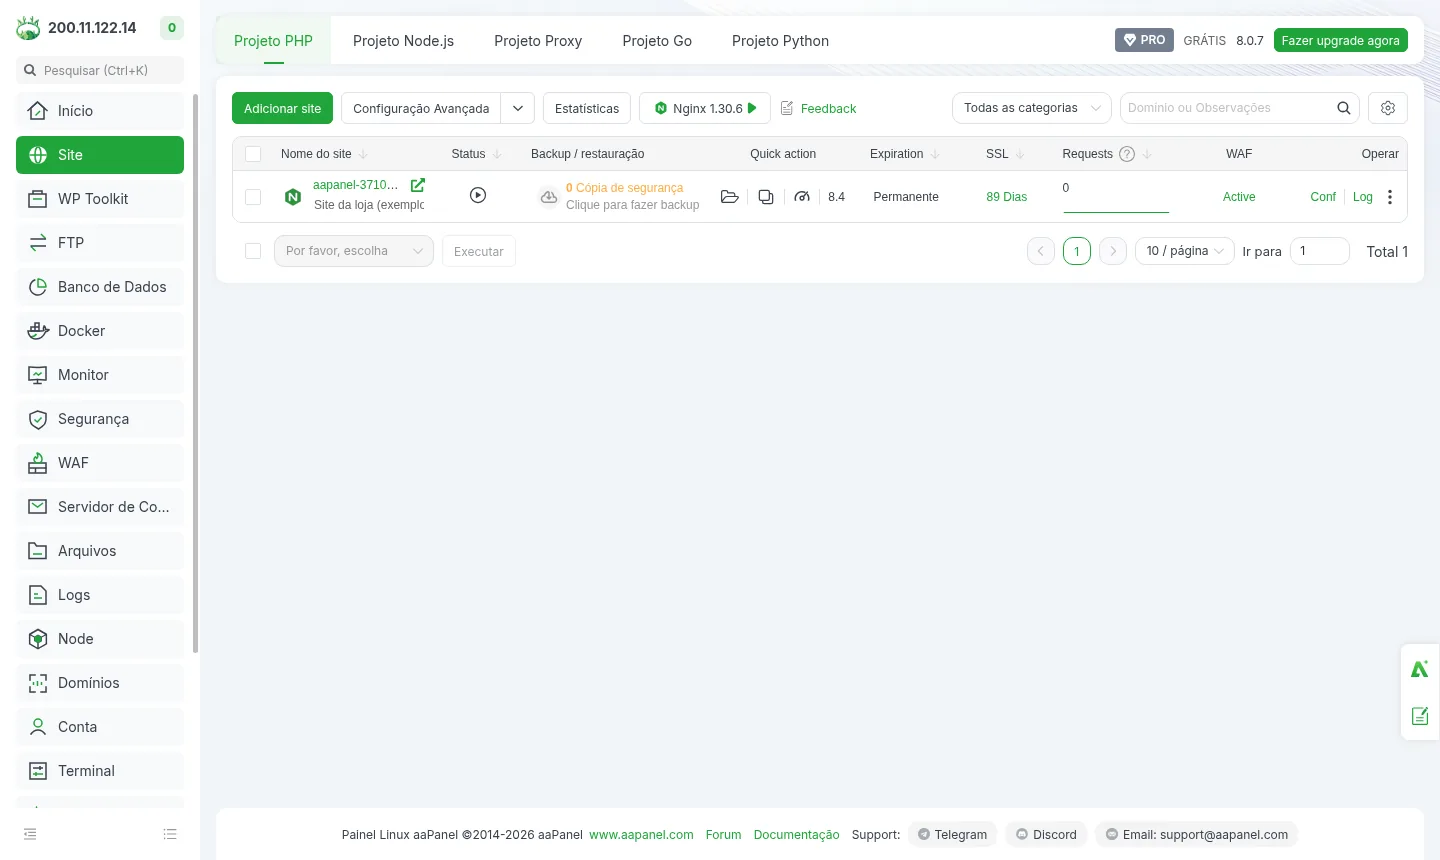Click the Ir para page number field
This screenshot has height=860, width=1440.
point(1320,251)
